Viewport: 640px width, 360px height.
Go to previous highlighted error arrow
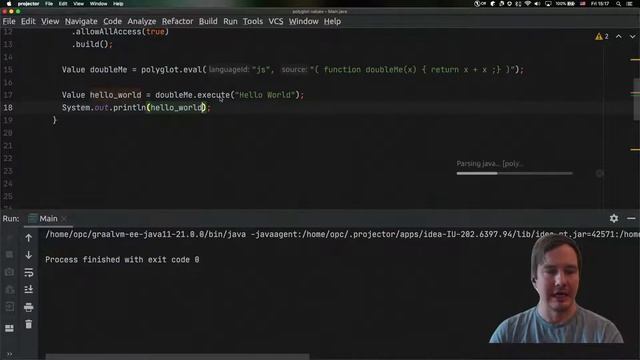click(619, 37)
